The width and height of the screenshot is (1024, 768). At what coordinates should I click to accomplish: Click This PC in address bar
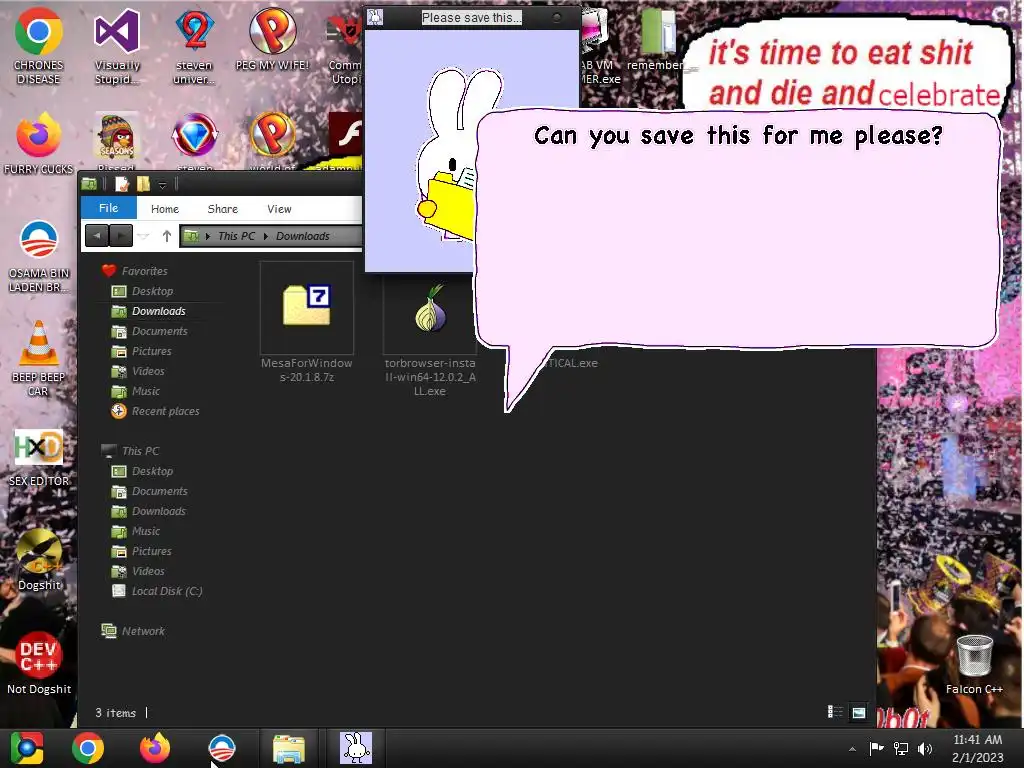pyautogui.click(x=236, y=236)
